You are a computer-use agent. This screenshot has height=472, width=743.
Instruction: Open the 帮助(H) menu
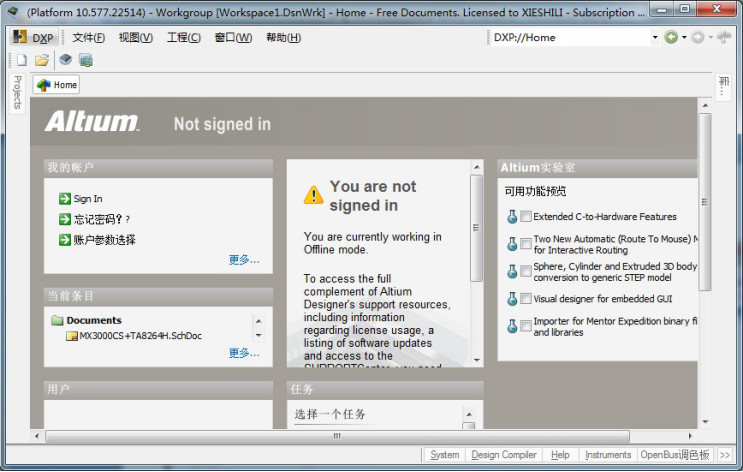pos(283,37)
